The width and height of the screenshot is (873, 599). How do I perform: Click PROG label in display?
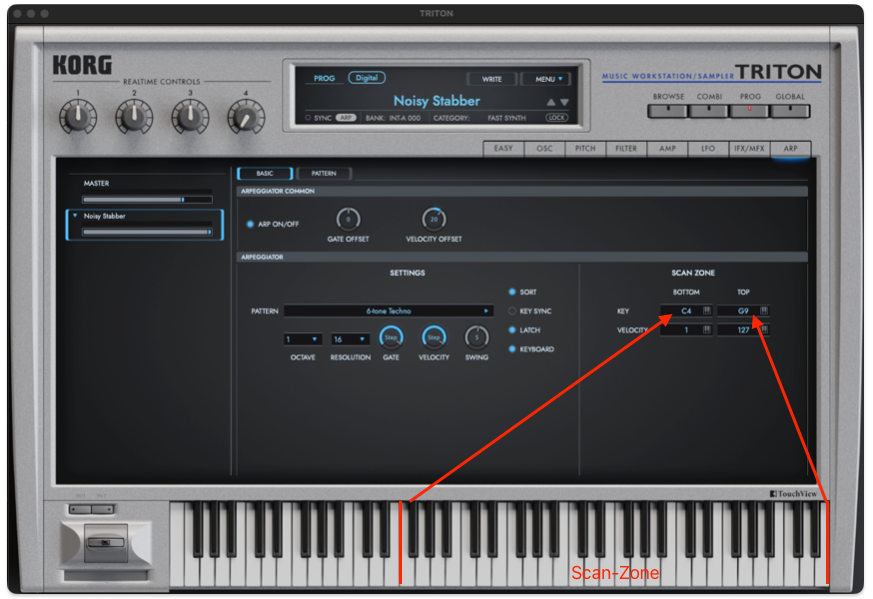tap(324, 78)
